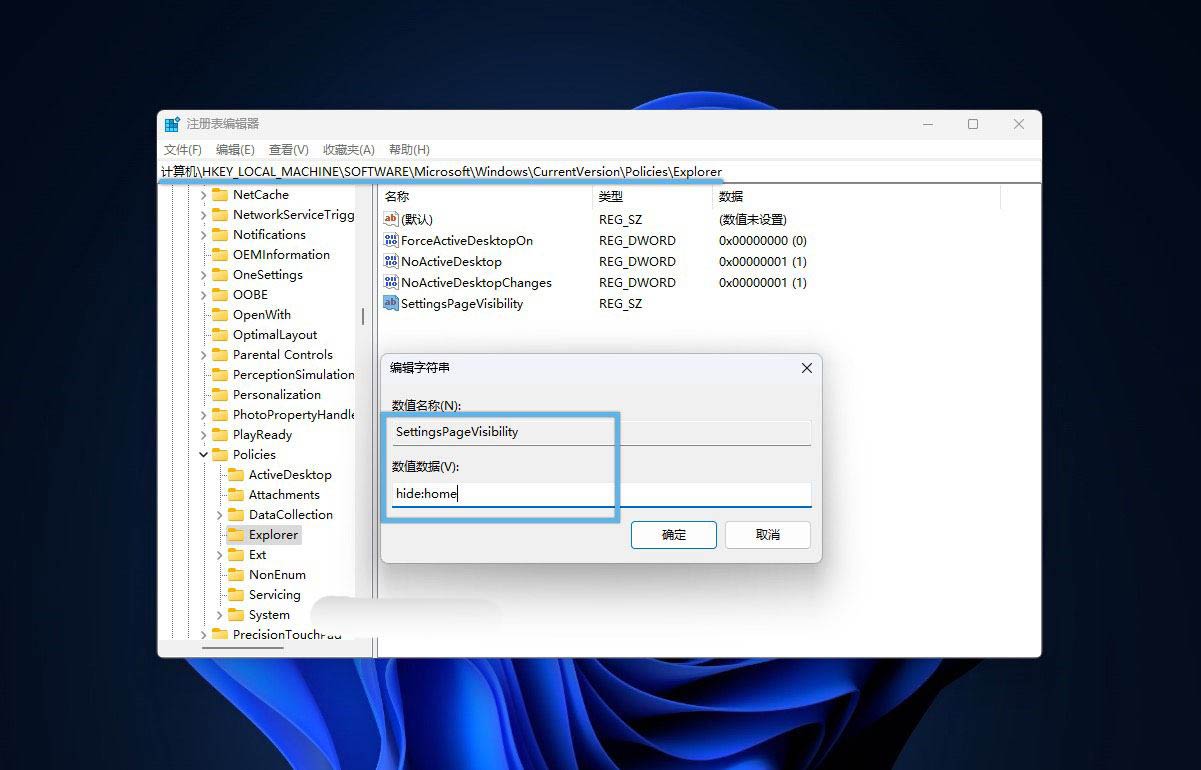Image resolution: width=1201 pixels, height=770 pixels.
Task: Open the 查看(V) view menu
Action: [x=288, y=149]
